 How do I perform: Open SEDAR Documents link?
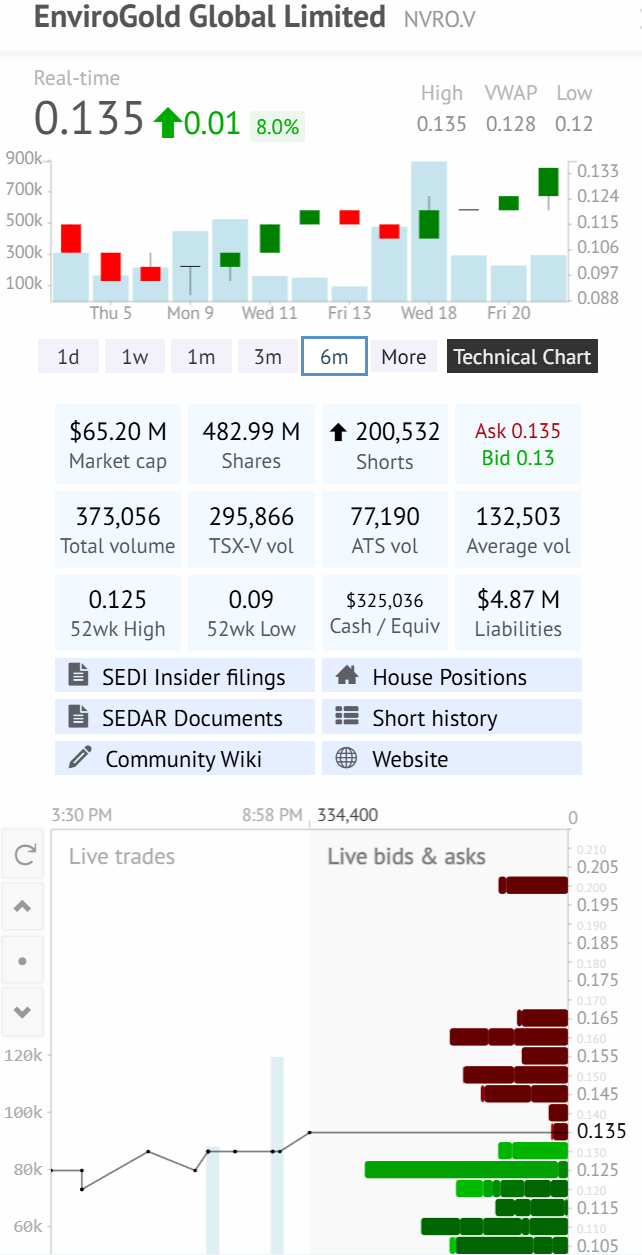click(x=185, y=718)
